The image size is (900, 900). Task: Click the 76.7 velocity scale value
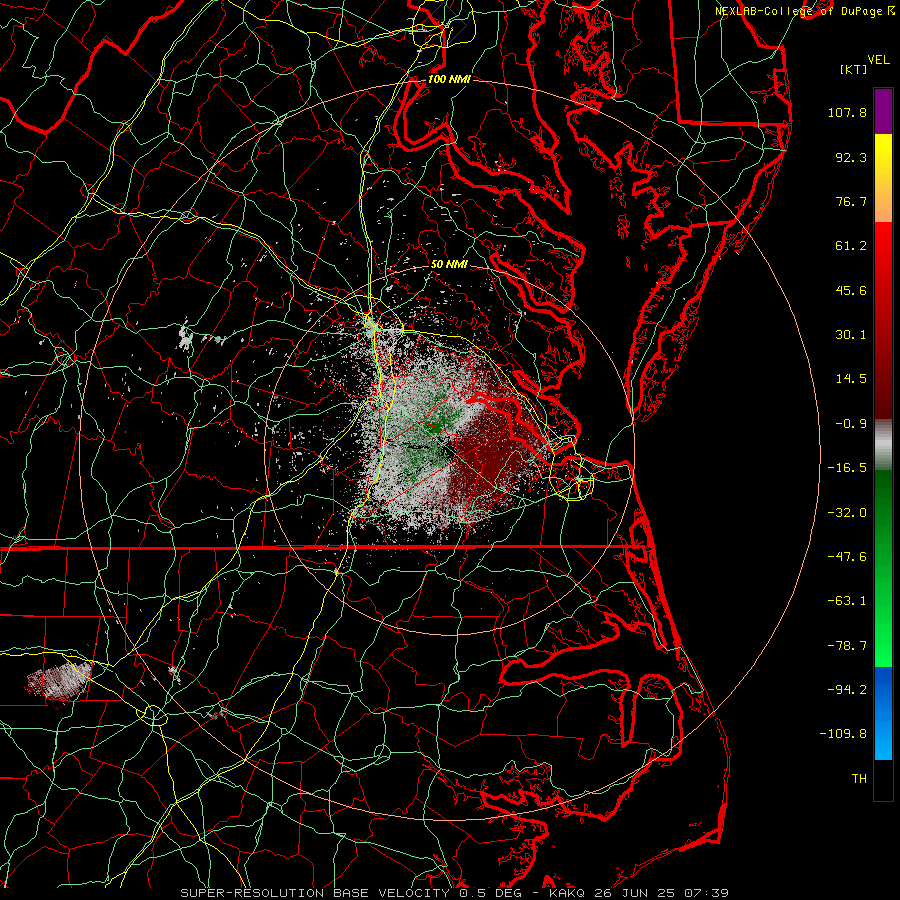point(851,201)
